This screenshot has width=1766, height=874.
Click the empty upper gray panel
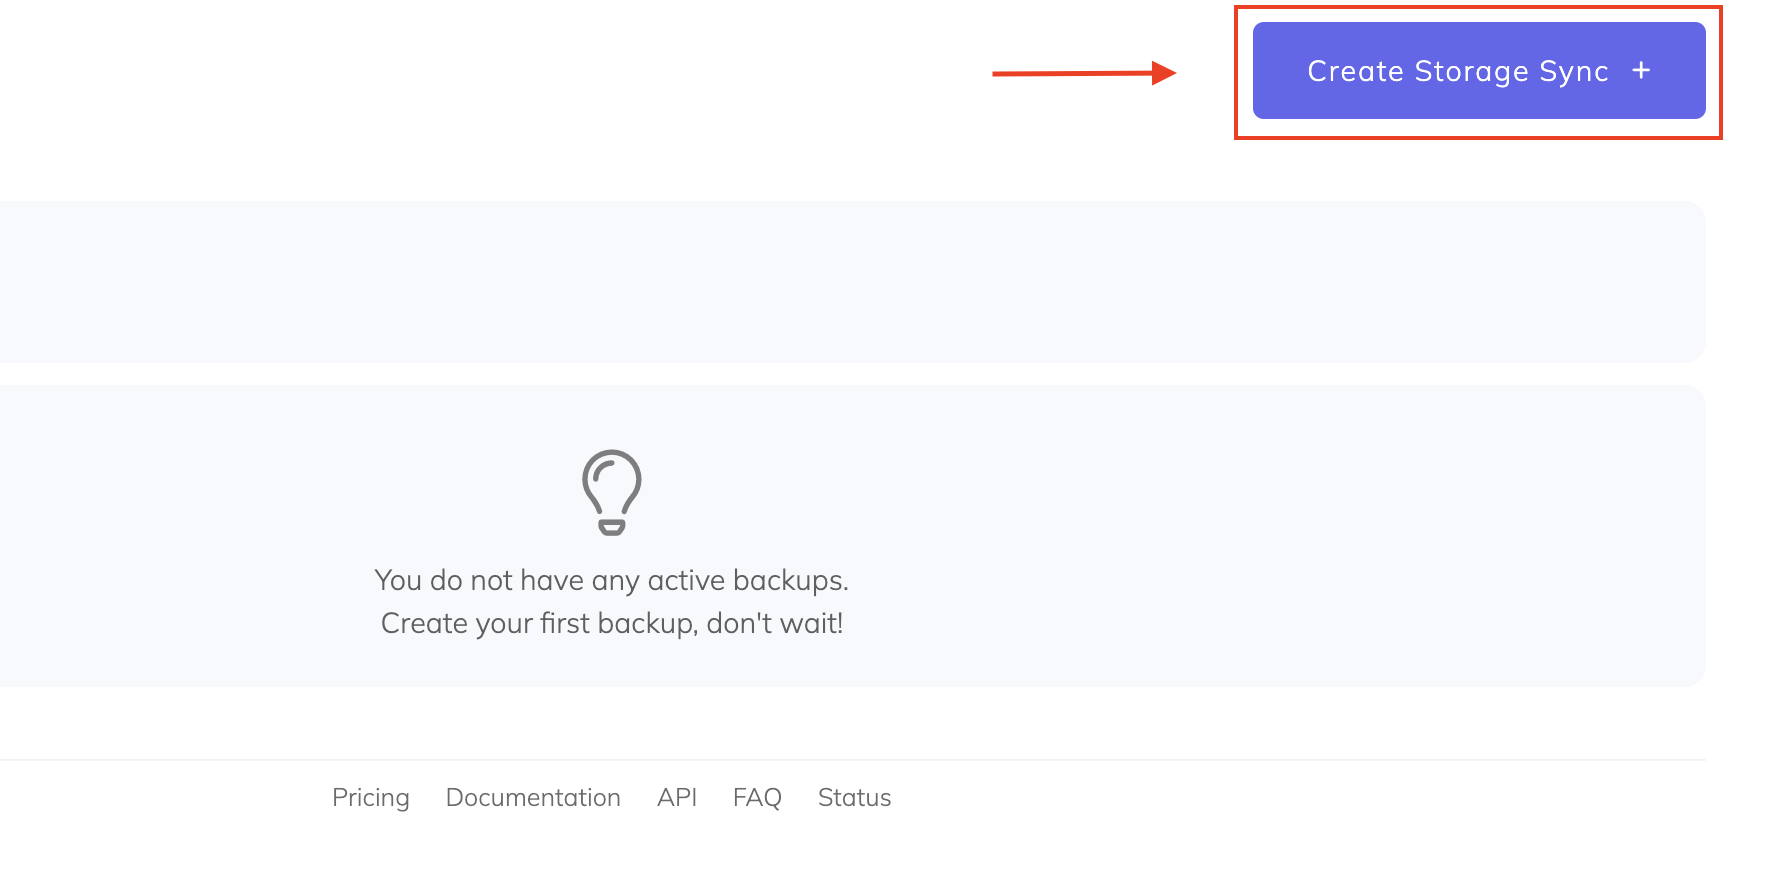(x=850, y=281)
